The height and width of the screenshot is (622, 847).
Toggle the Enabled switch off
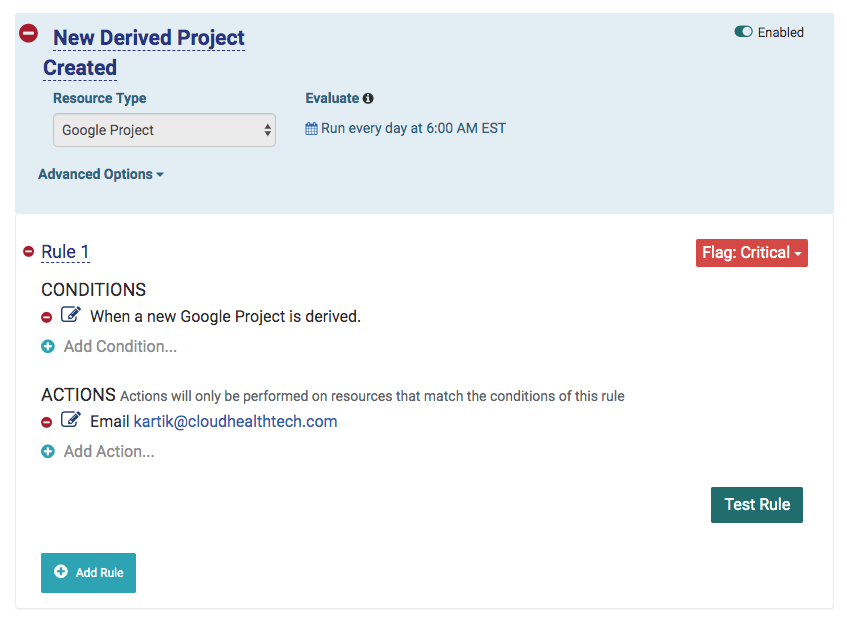point(743,32)
